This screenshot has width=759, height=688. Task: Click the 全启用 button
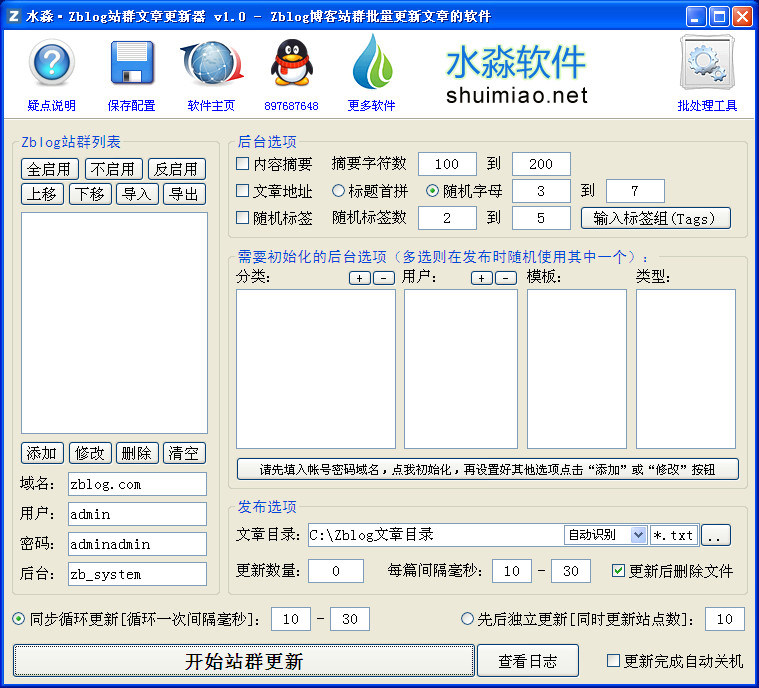pyautogui.click(x=50, y=169)
